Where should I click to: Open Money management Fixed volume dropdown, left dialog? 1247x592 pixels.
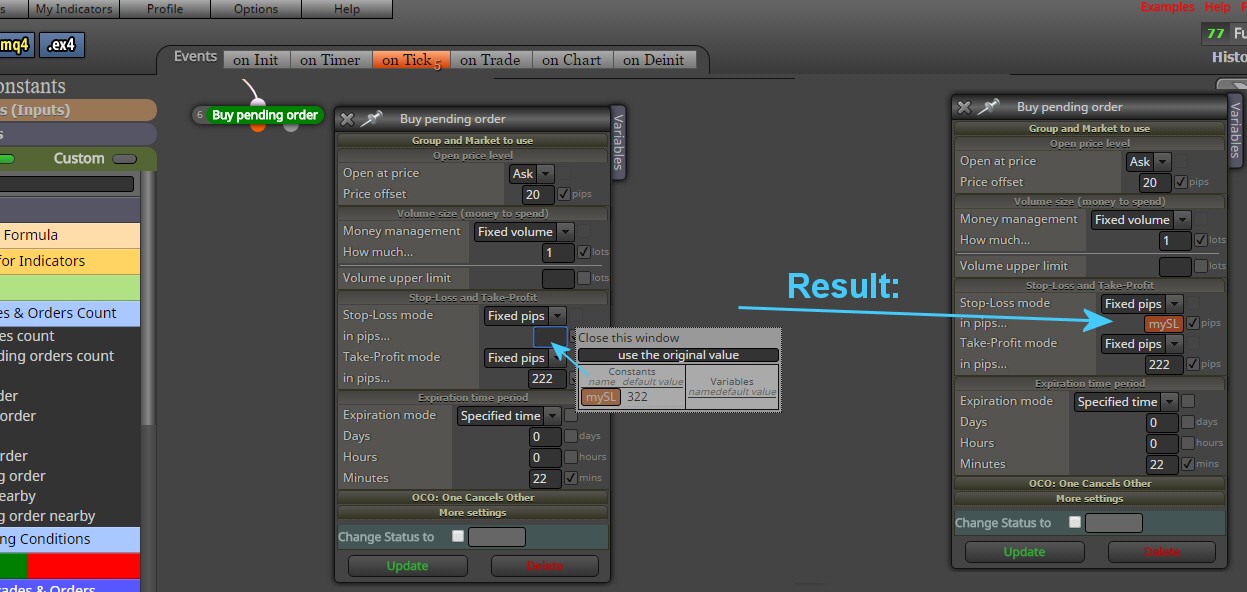524,232
